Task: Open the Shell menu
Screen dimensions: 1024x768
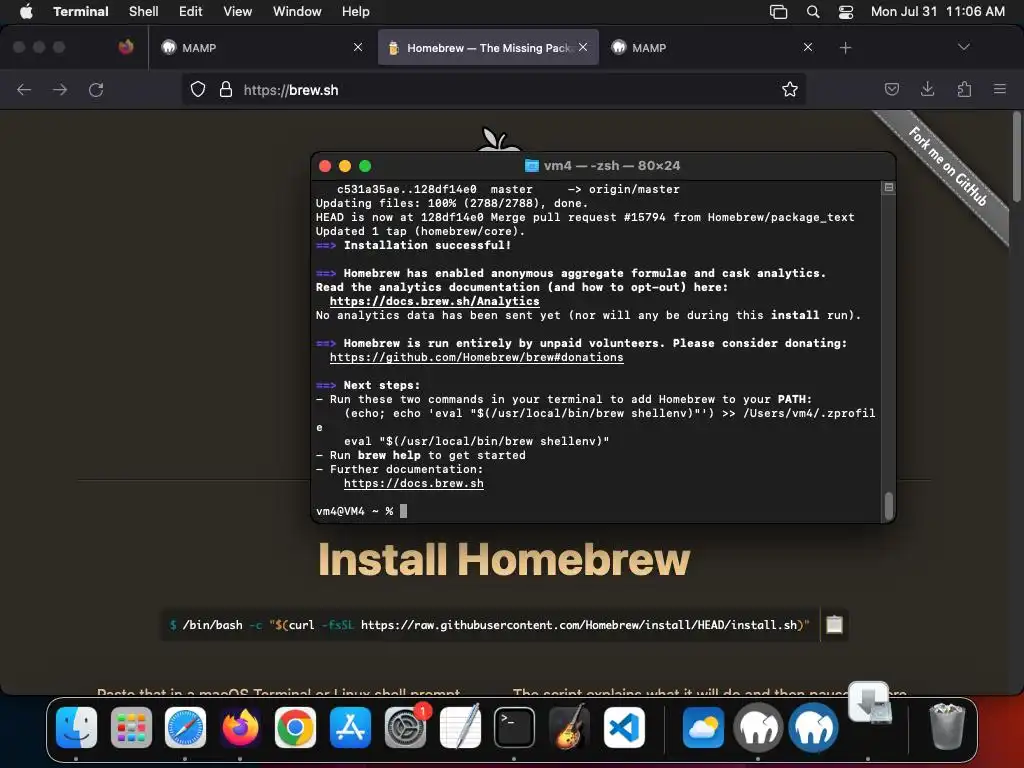Action: pyautogui.click(x=144, y=11)
